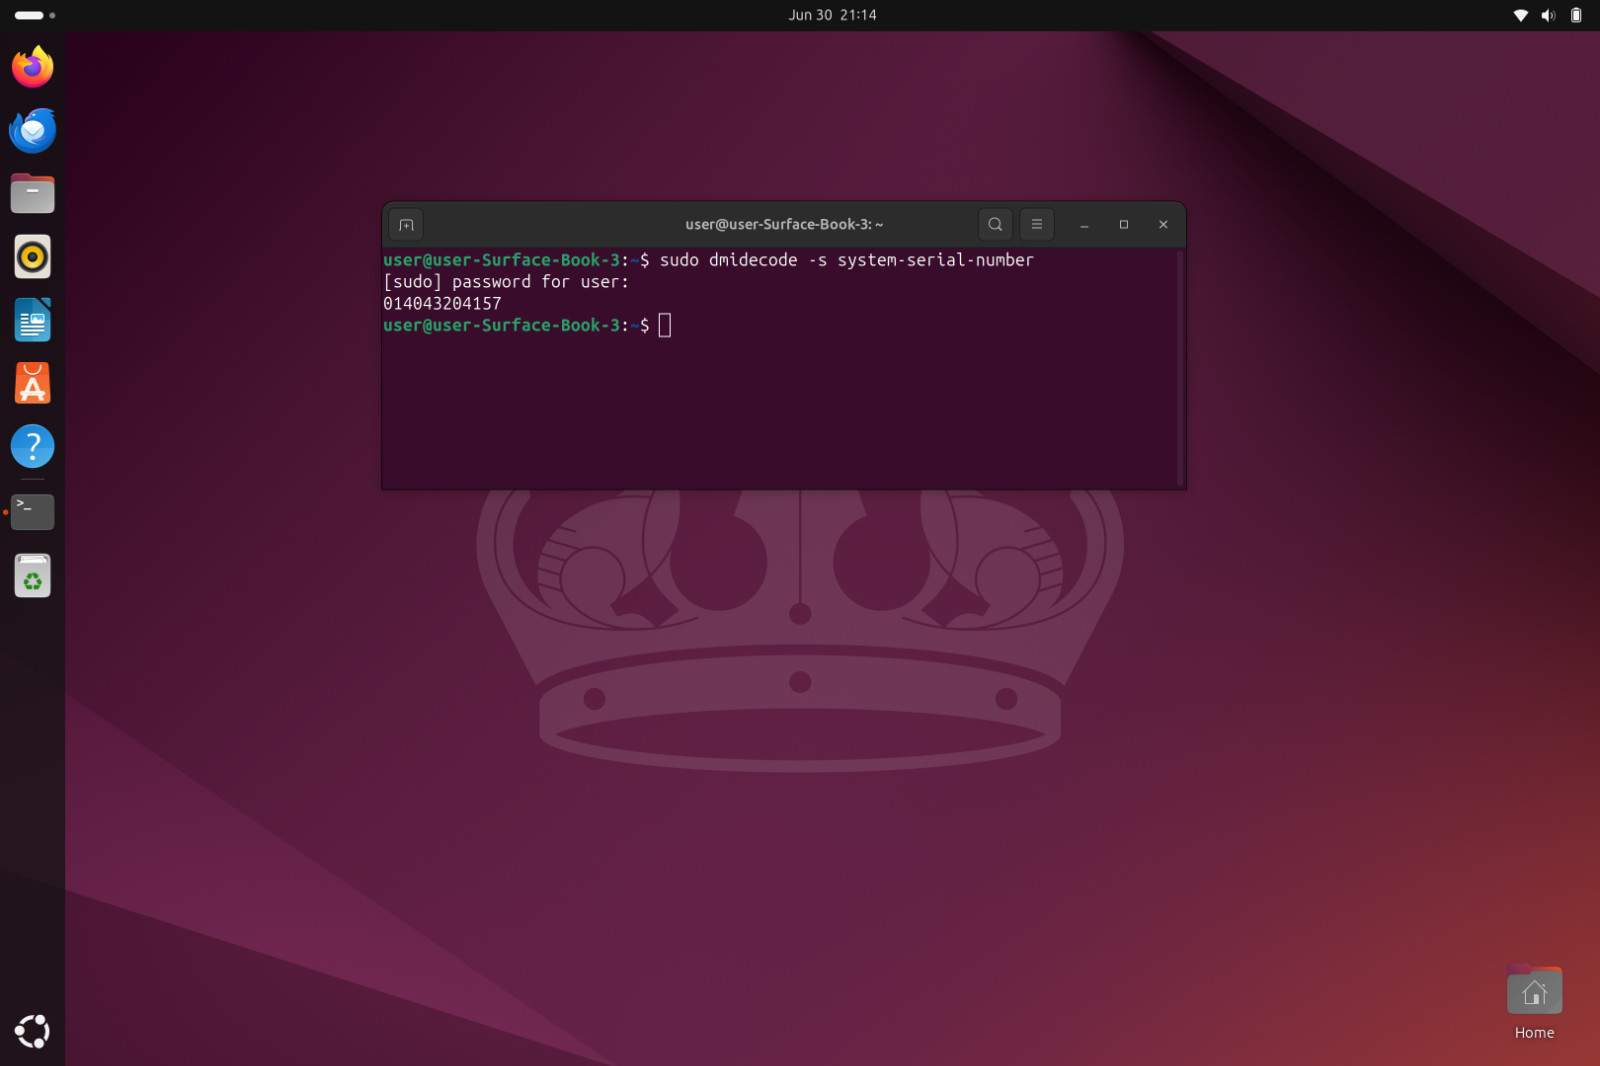Open the Home folder desktop icon
1600x1066 pixels.
pyautogui.click(x=1534, y=1003)
